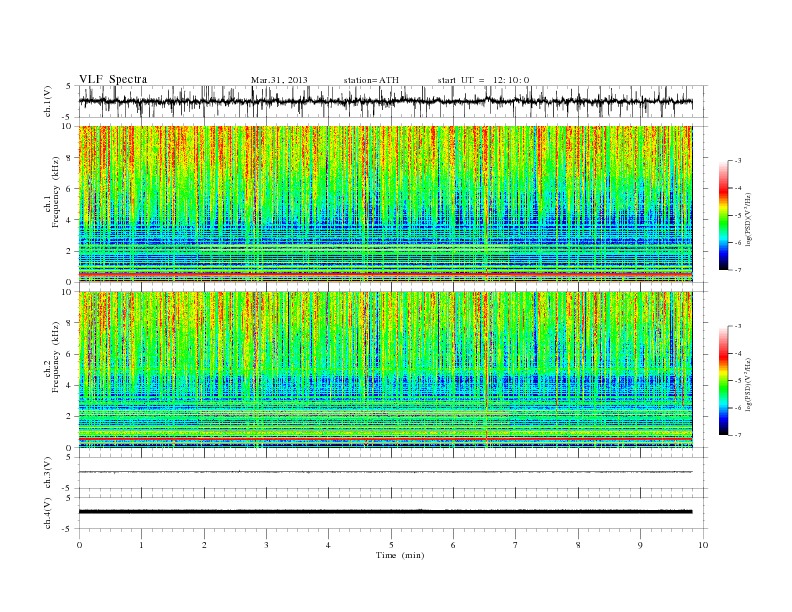The width and height of the screenshot is (792, 612).
Task: Click the "8" kHz tick of ch.1 spectrogram
Action: 70,158
